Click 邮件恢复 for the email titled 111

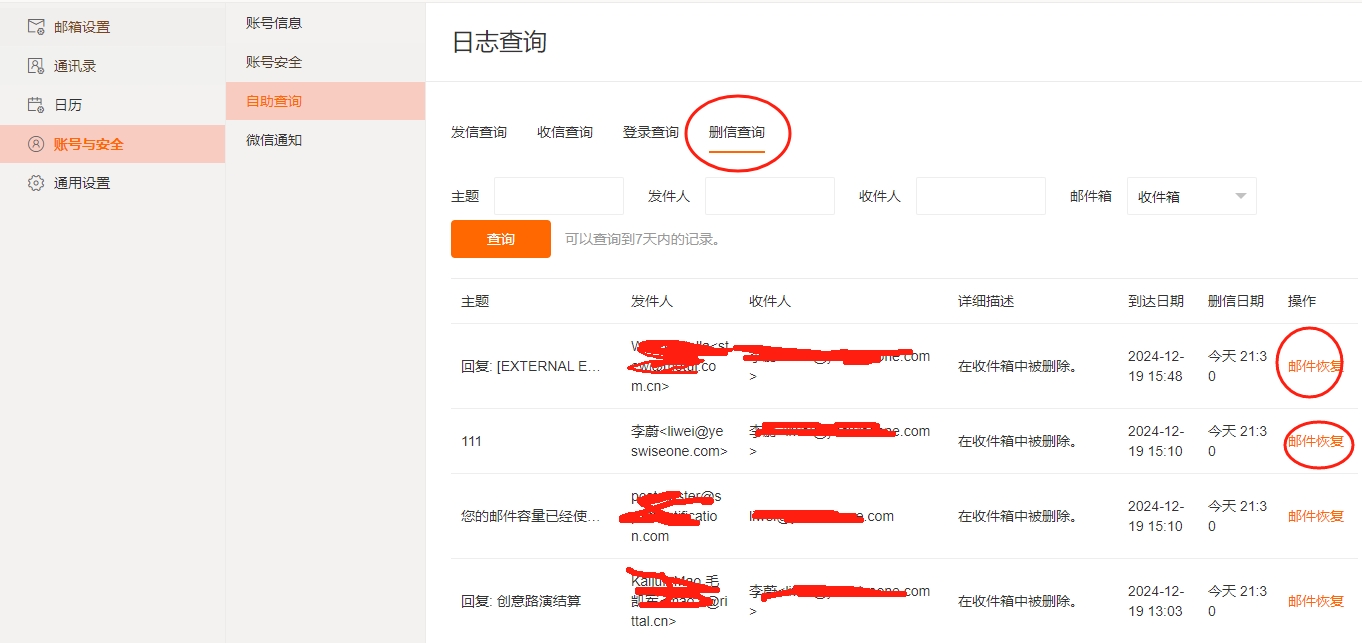point(1316,441)
